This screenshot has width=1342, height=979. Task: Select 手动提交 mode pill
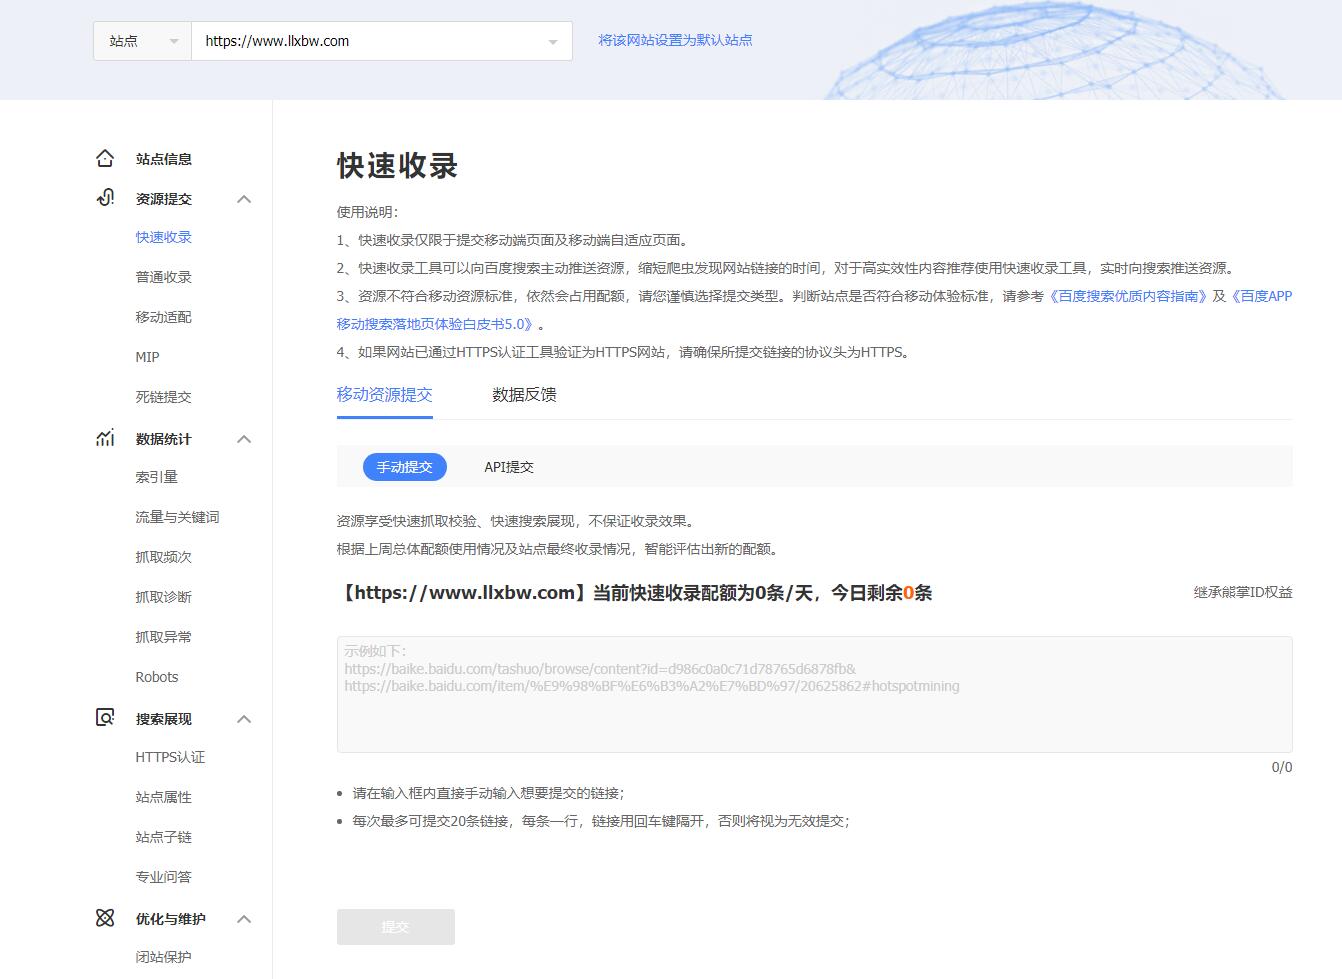[x=405, y=467]
